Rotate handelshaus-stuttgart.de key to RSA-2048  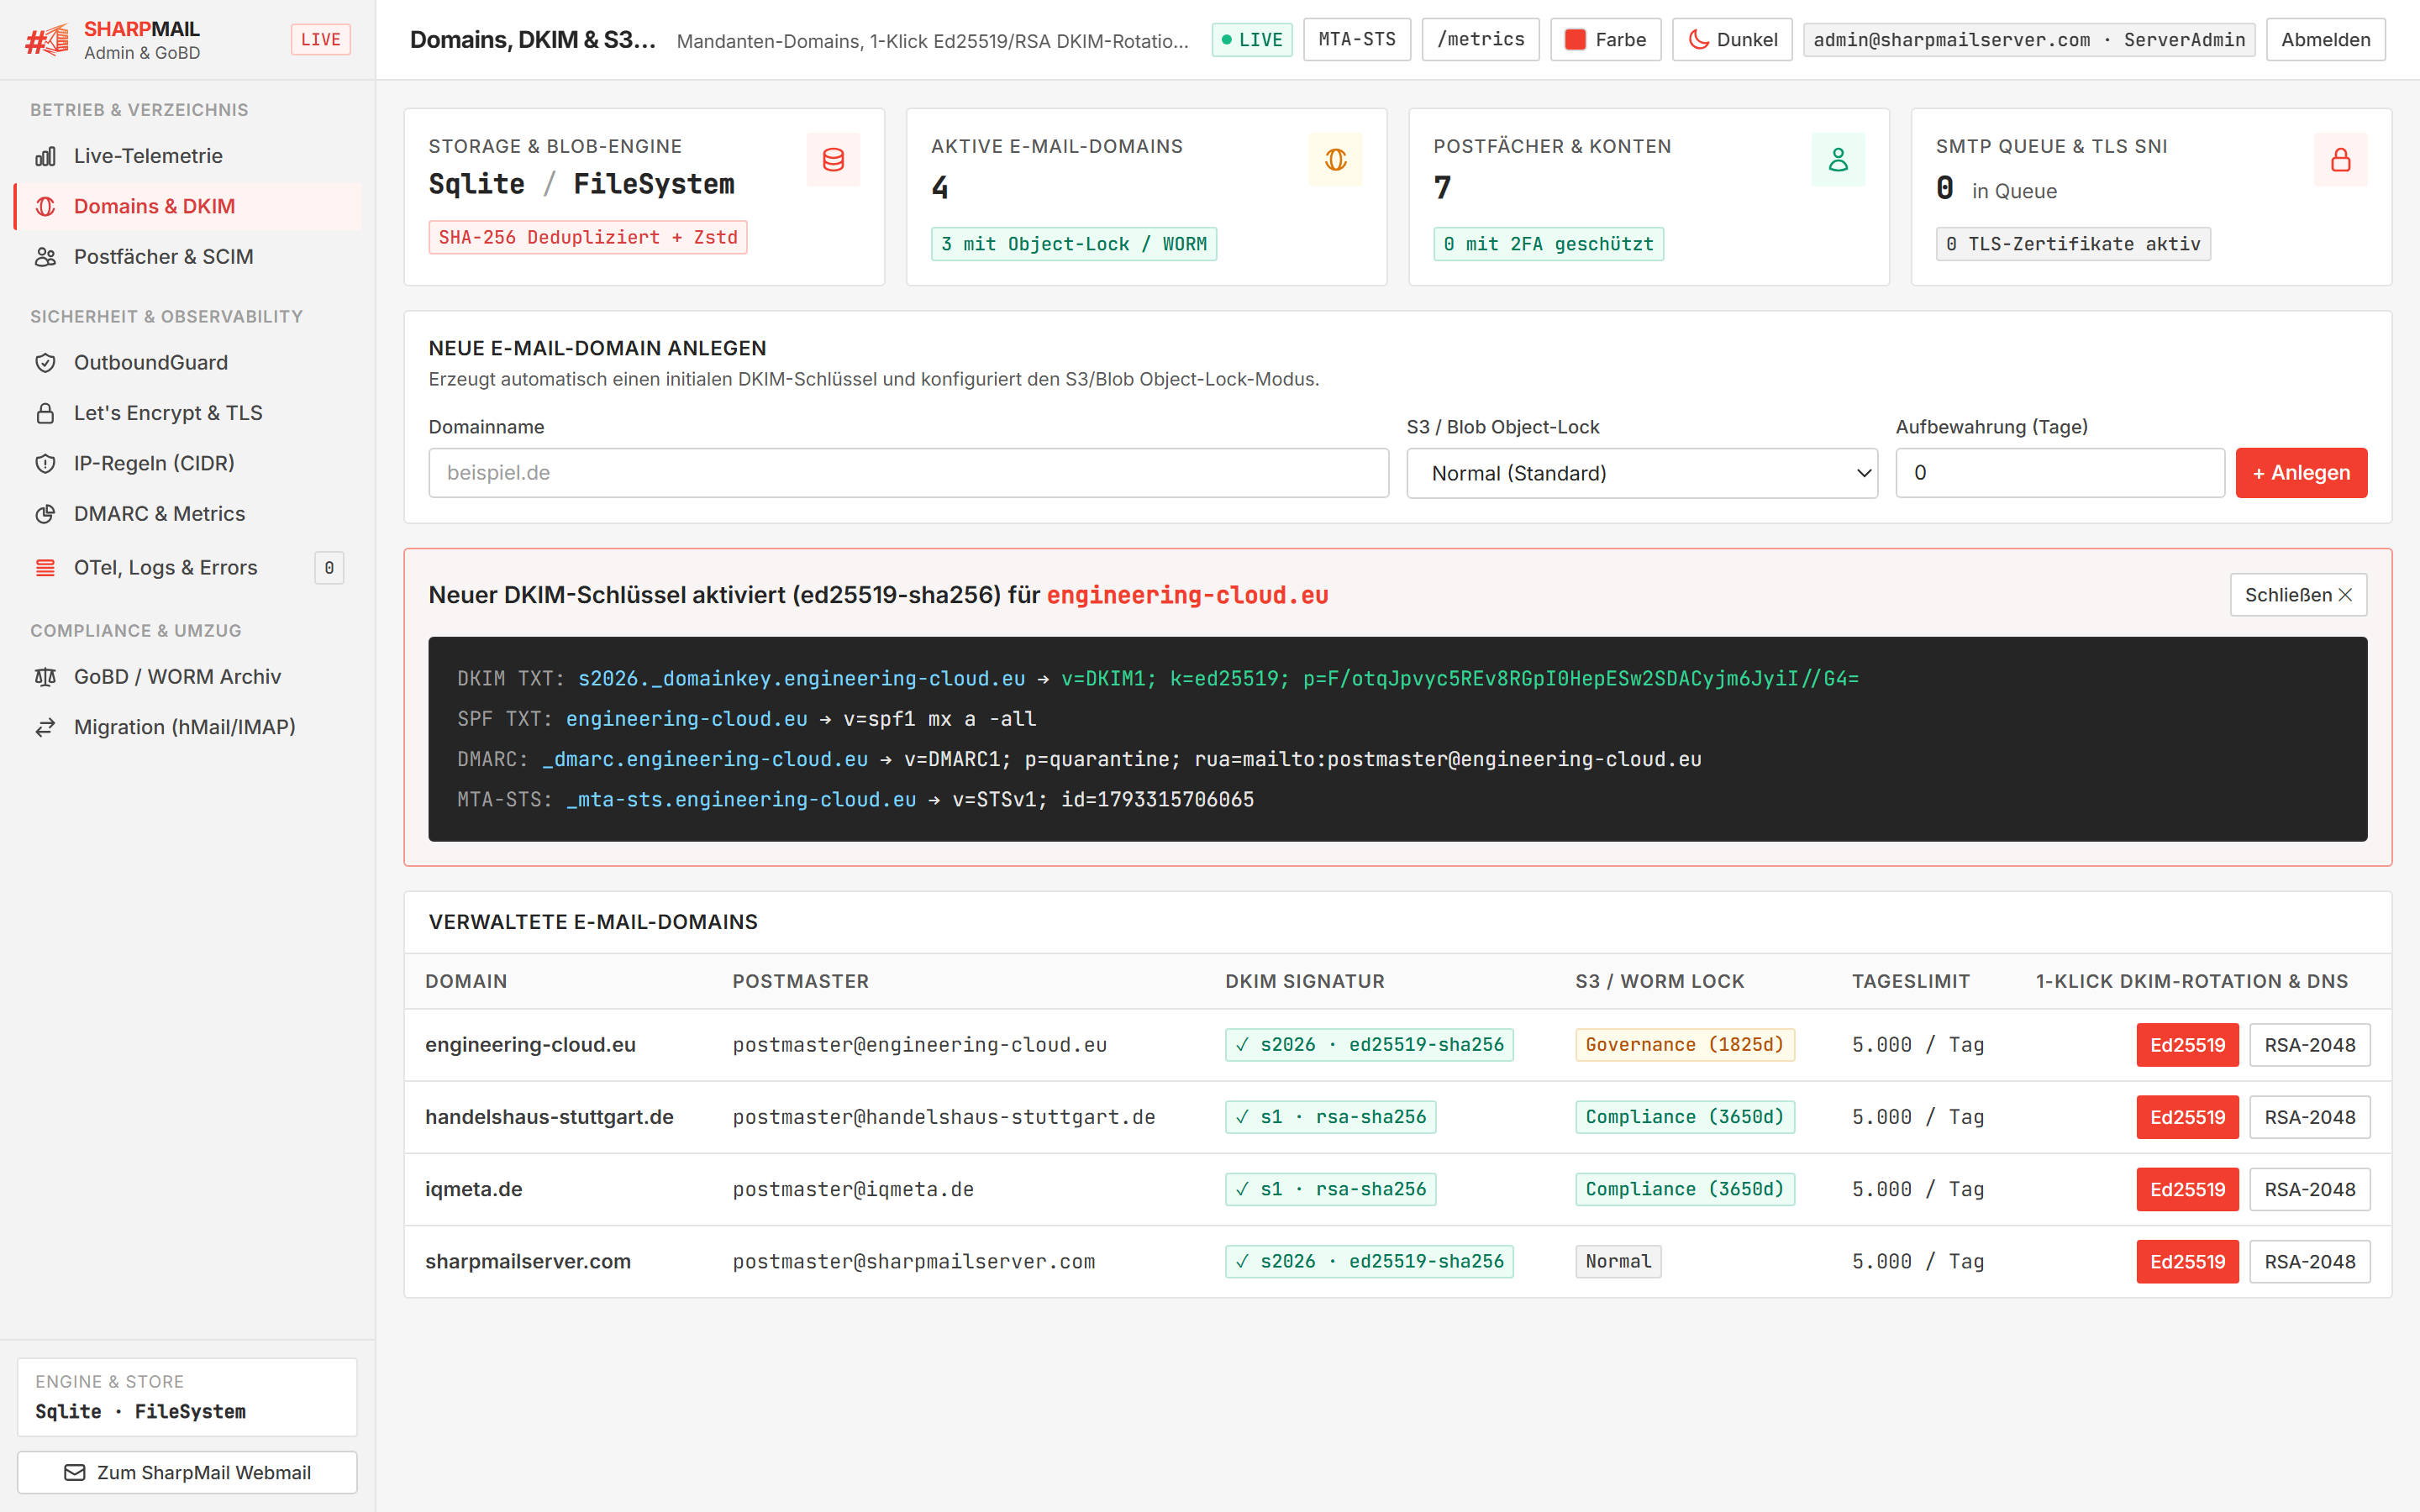coord(2309,1117)
